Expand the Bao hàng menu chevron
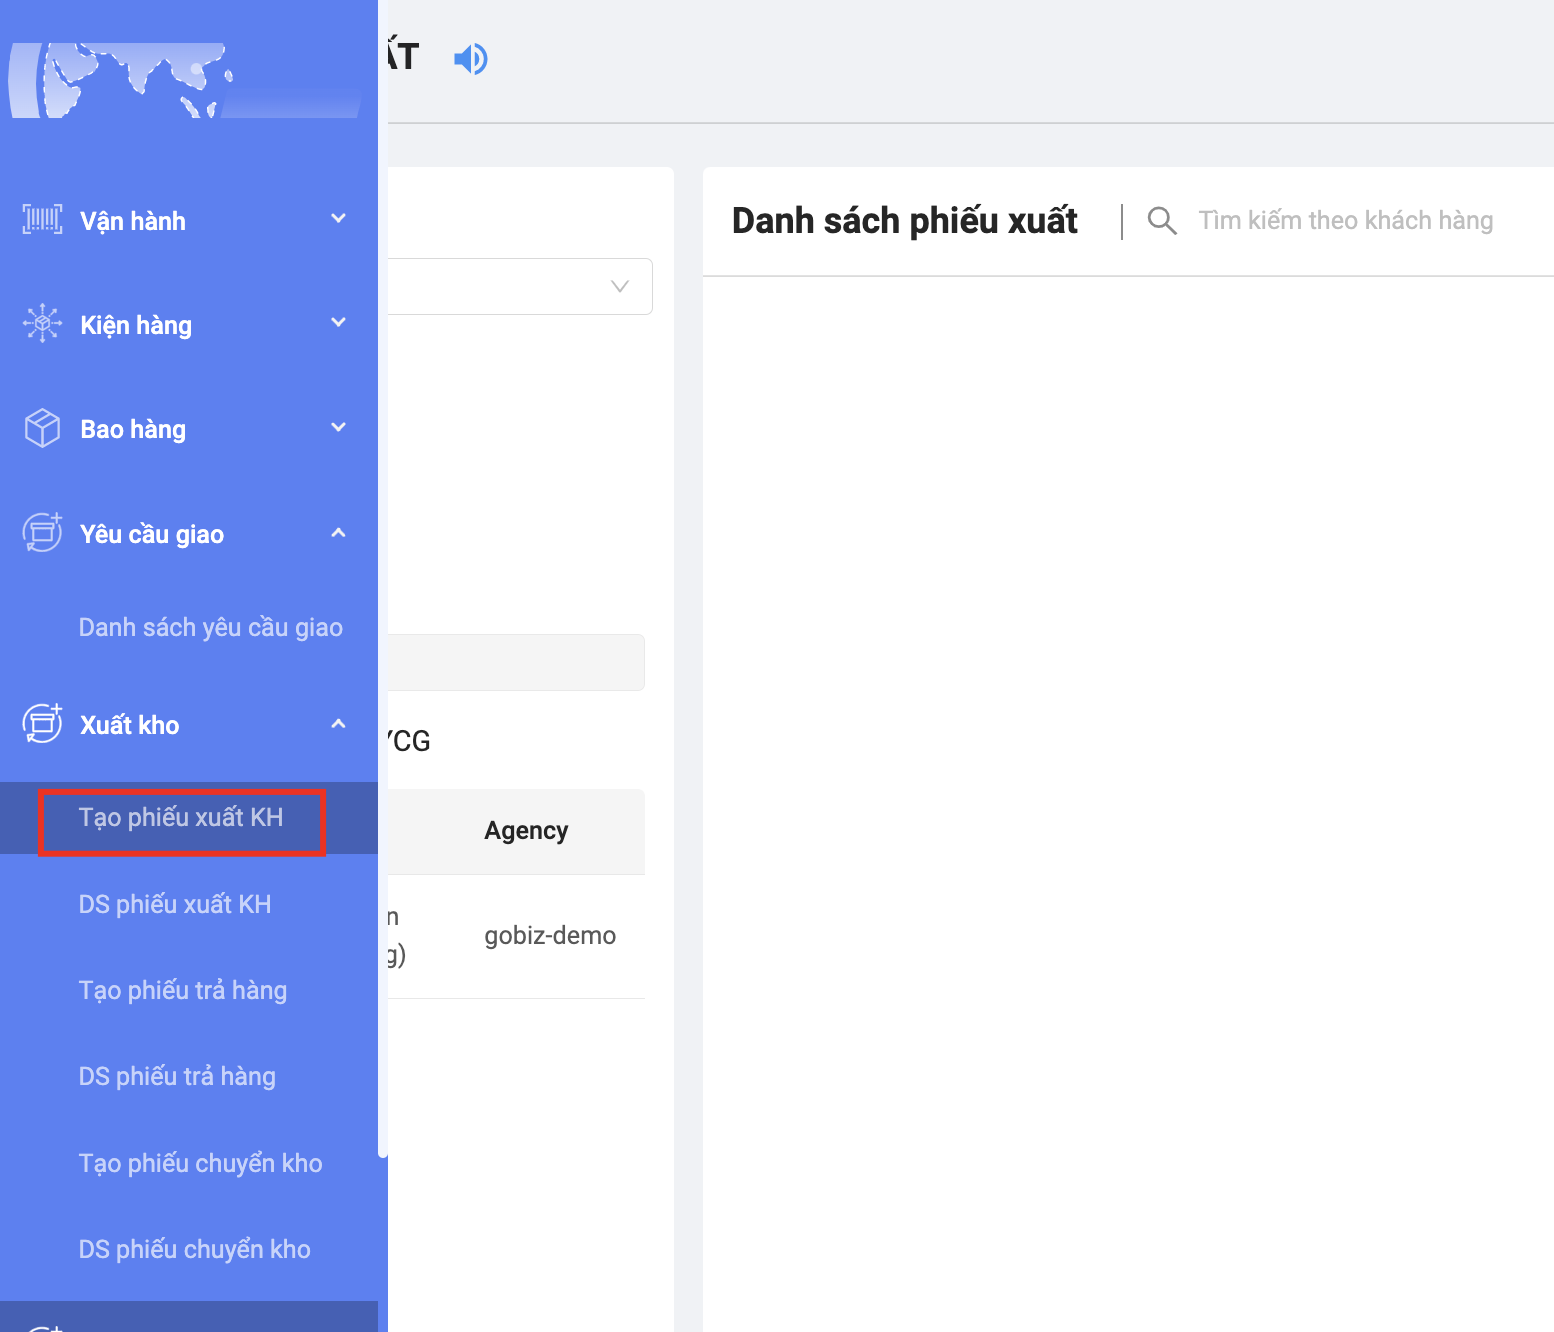 (338, 428)
